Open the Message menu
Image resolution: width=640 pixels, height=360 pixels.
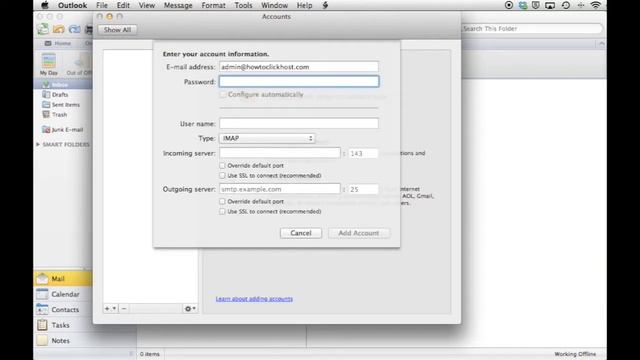tap(178, 5)
